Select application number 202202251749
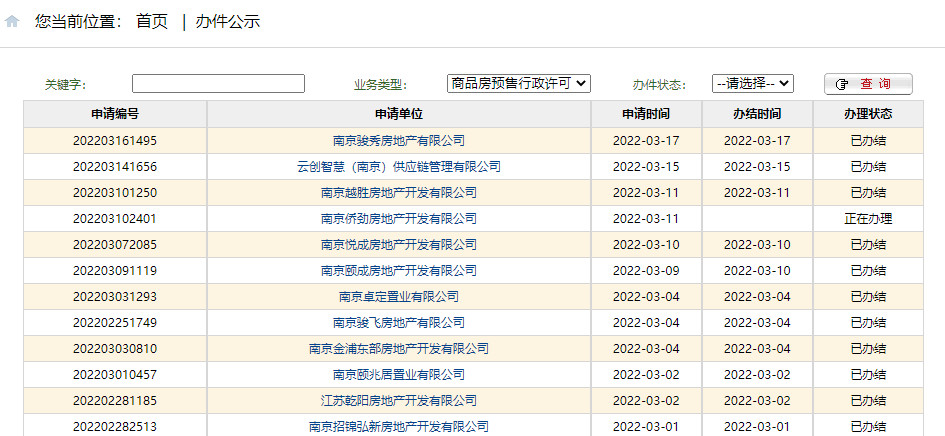945x436 pixels. (115, 323)
